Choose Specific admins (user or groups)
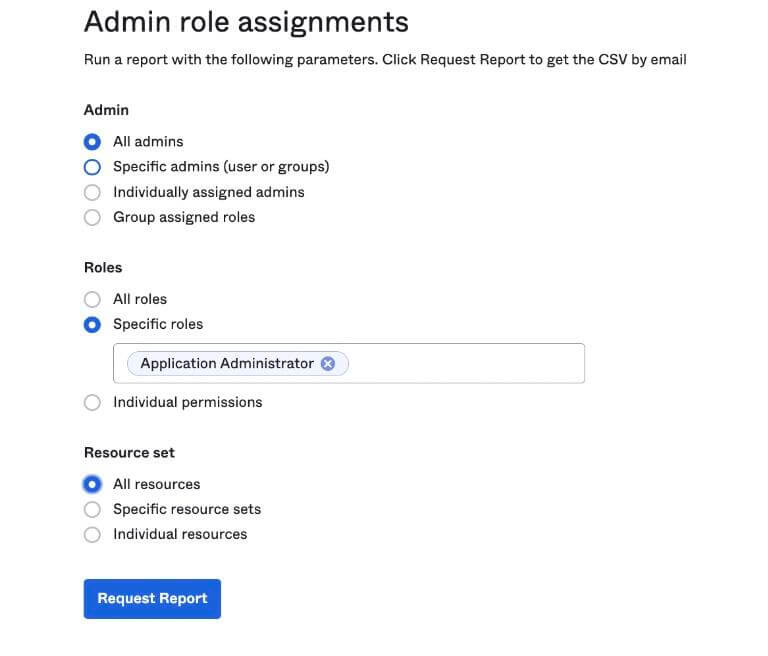768x656 pixels. 93,167
